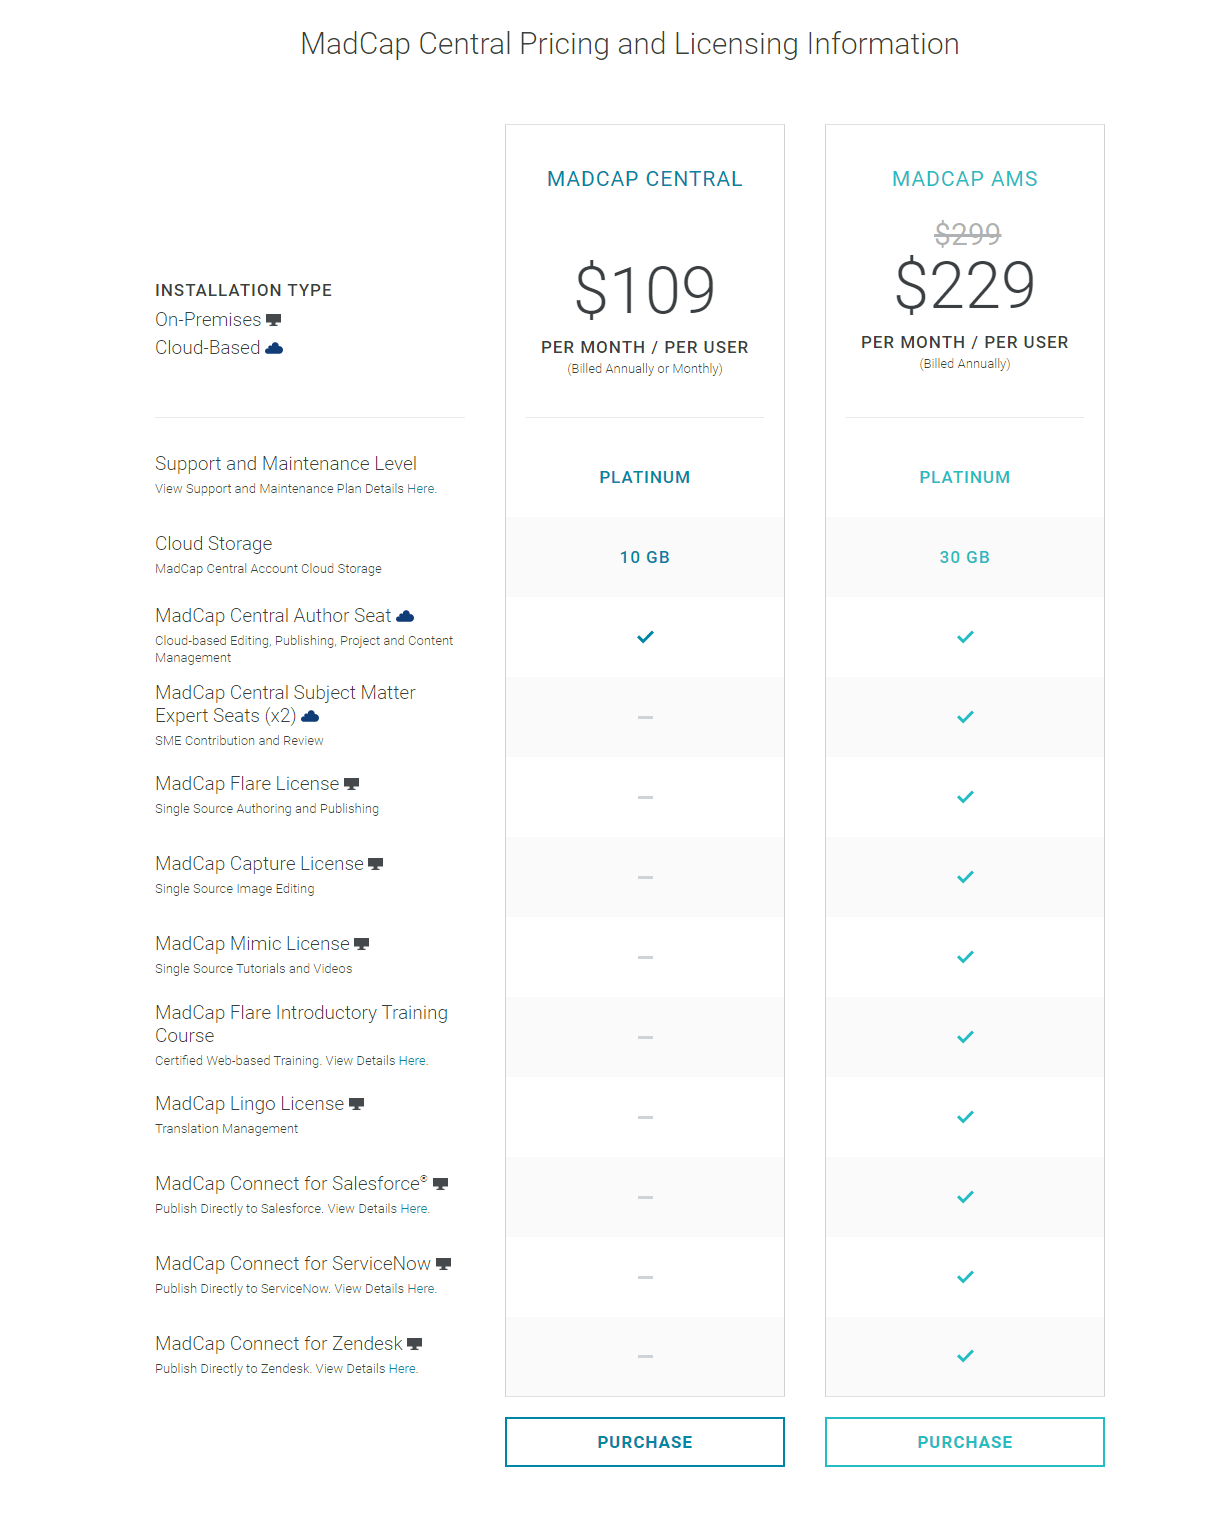
Task: Purchase the MadCap AMS plan
Action: [965, 1442]
